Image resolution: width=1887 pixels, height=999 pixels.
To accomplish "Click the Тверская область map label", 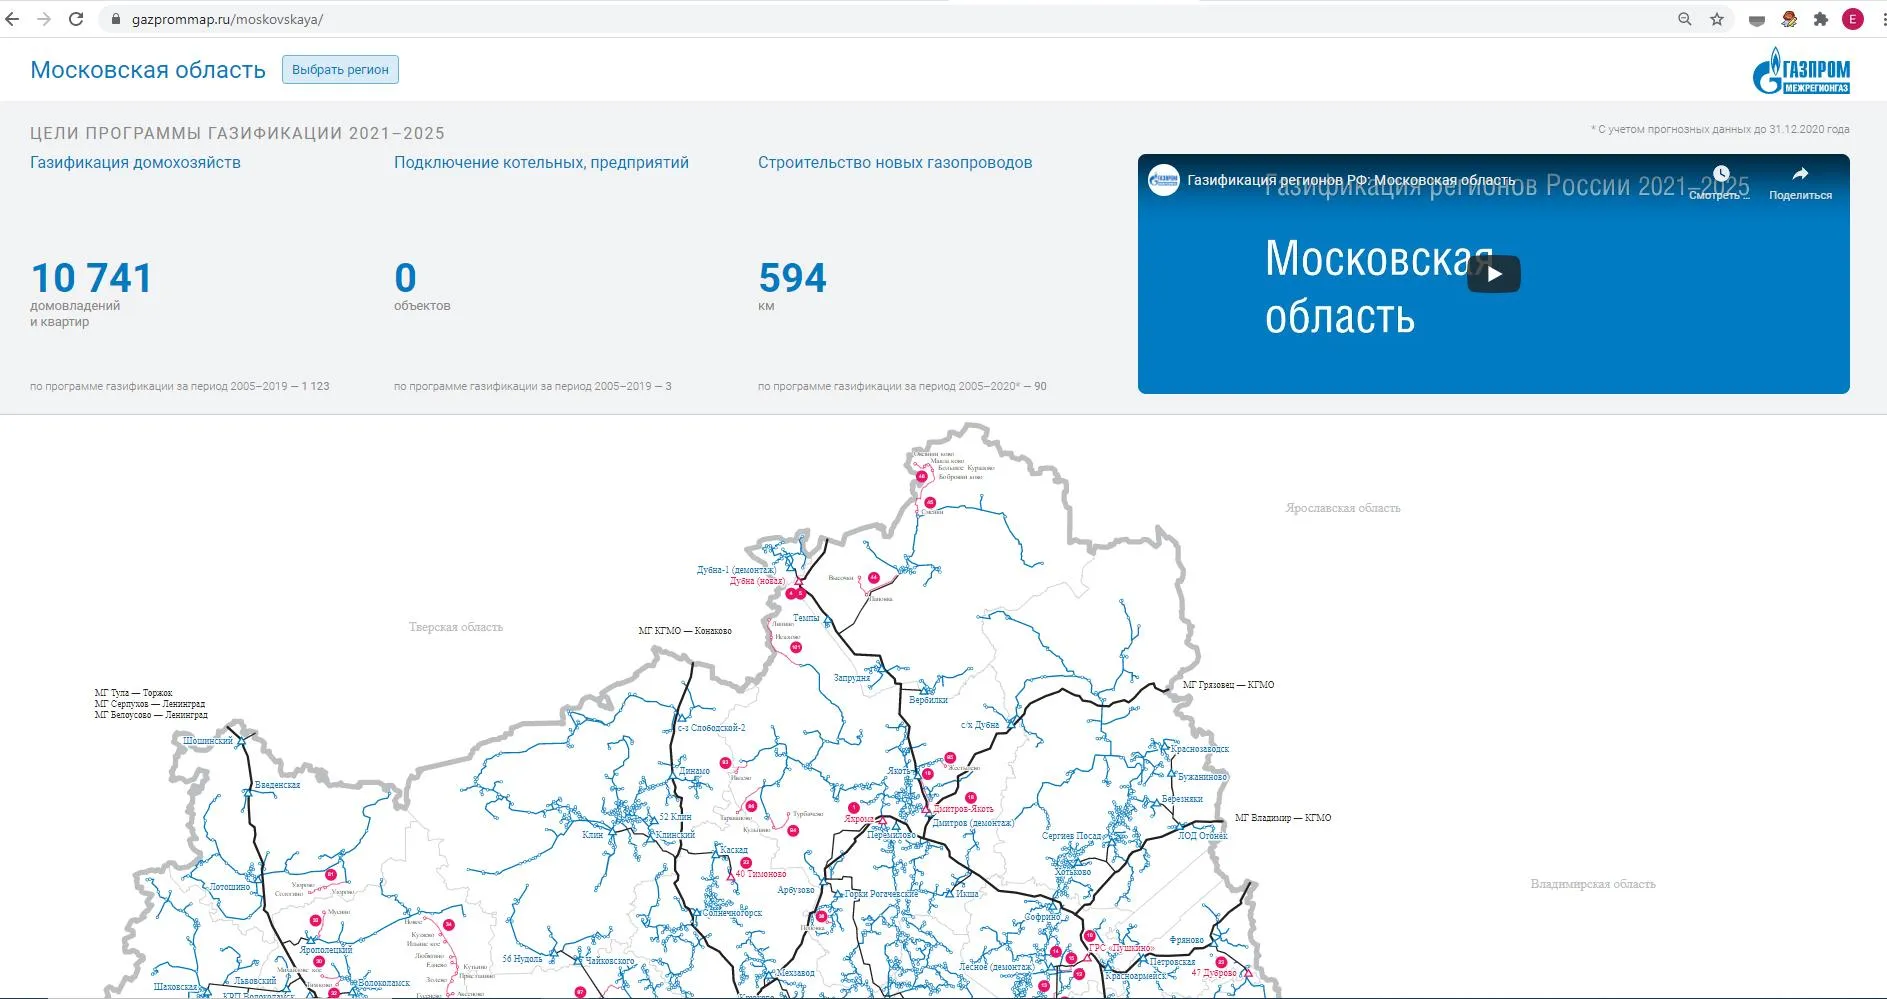I will point(456,627).
